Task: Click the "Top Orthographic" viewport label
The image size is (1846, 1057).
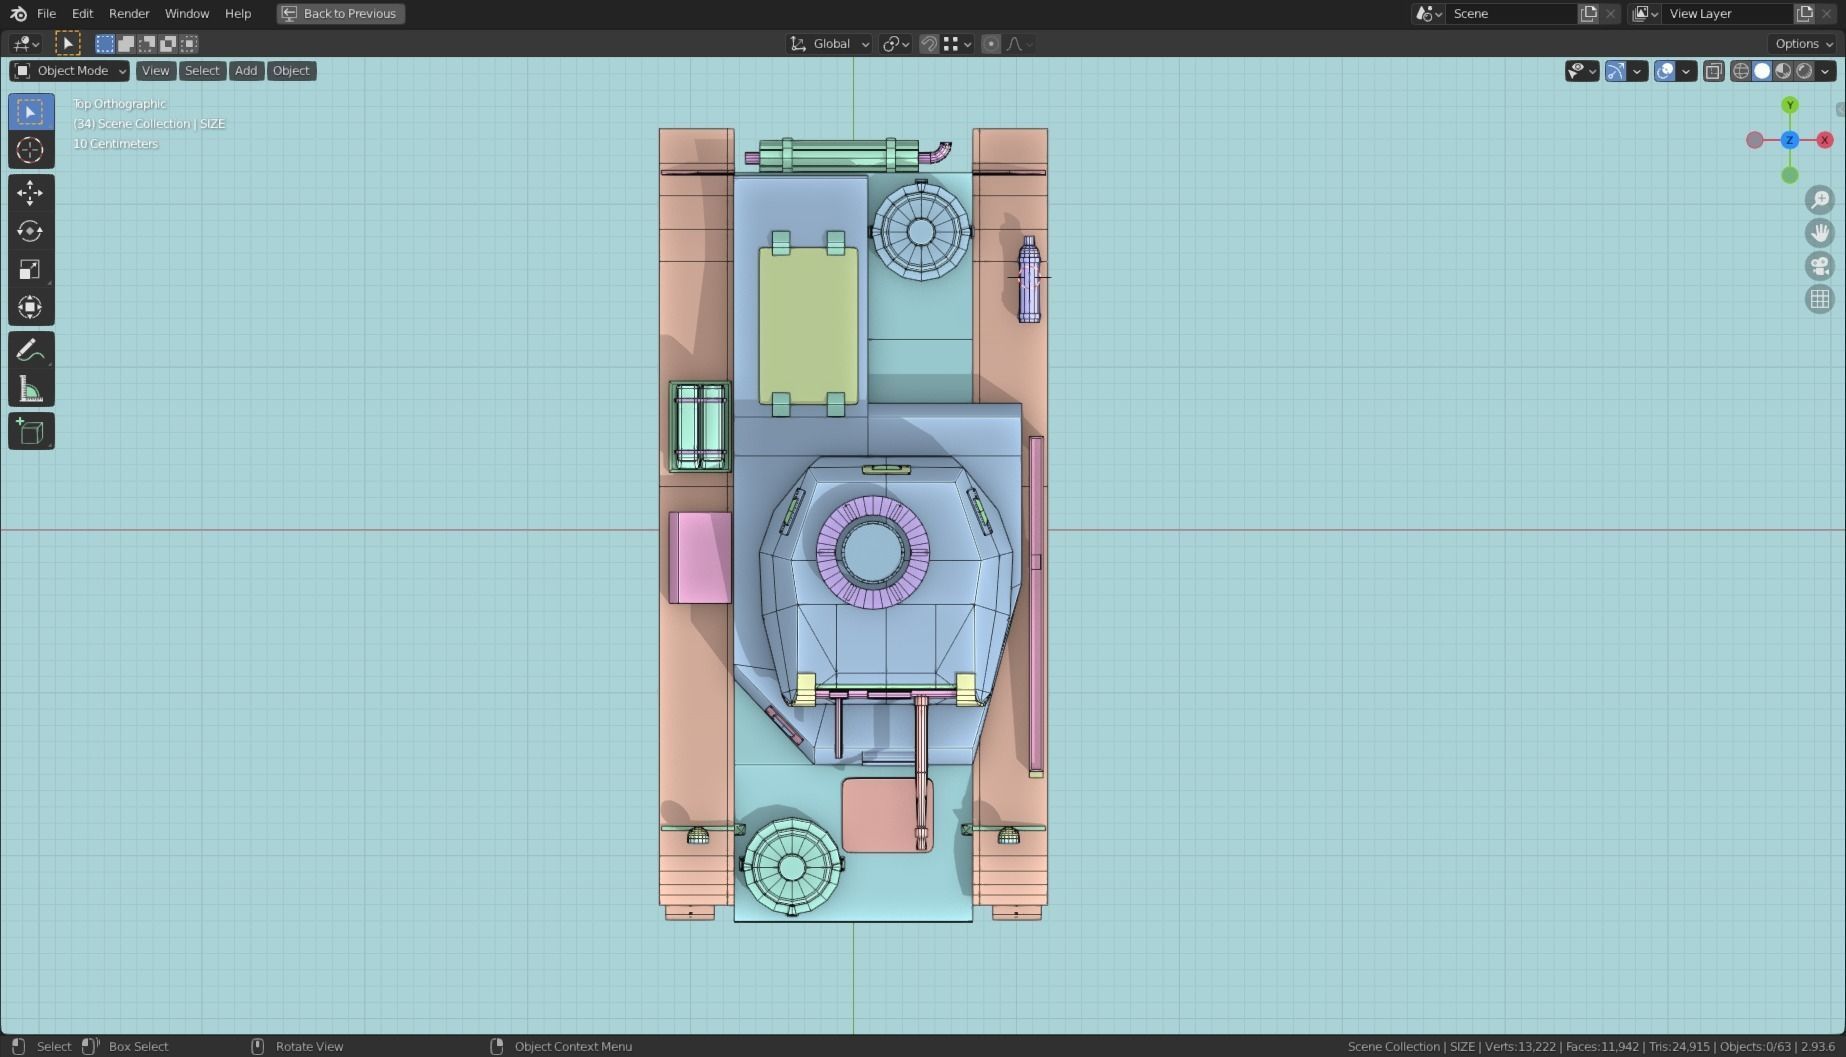Action: point(119,103)
